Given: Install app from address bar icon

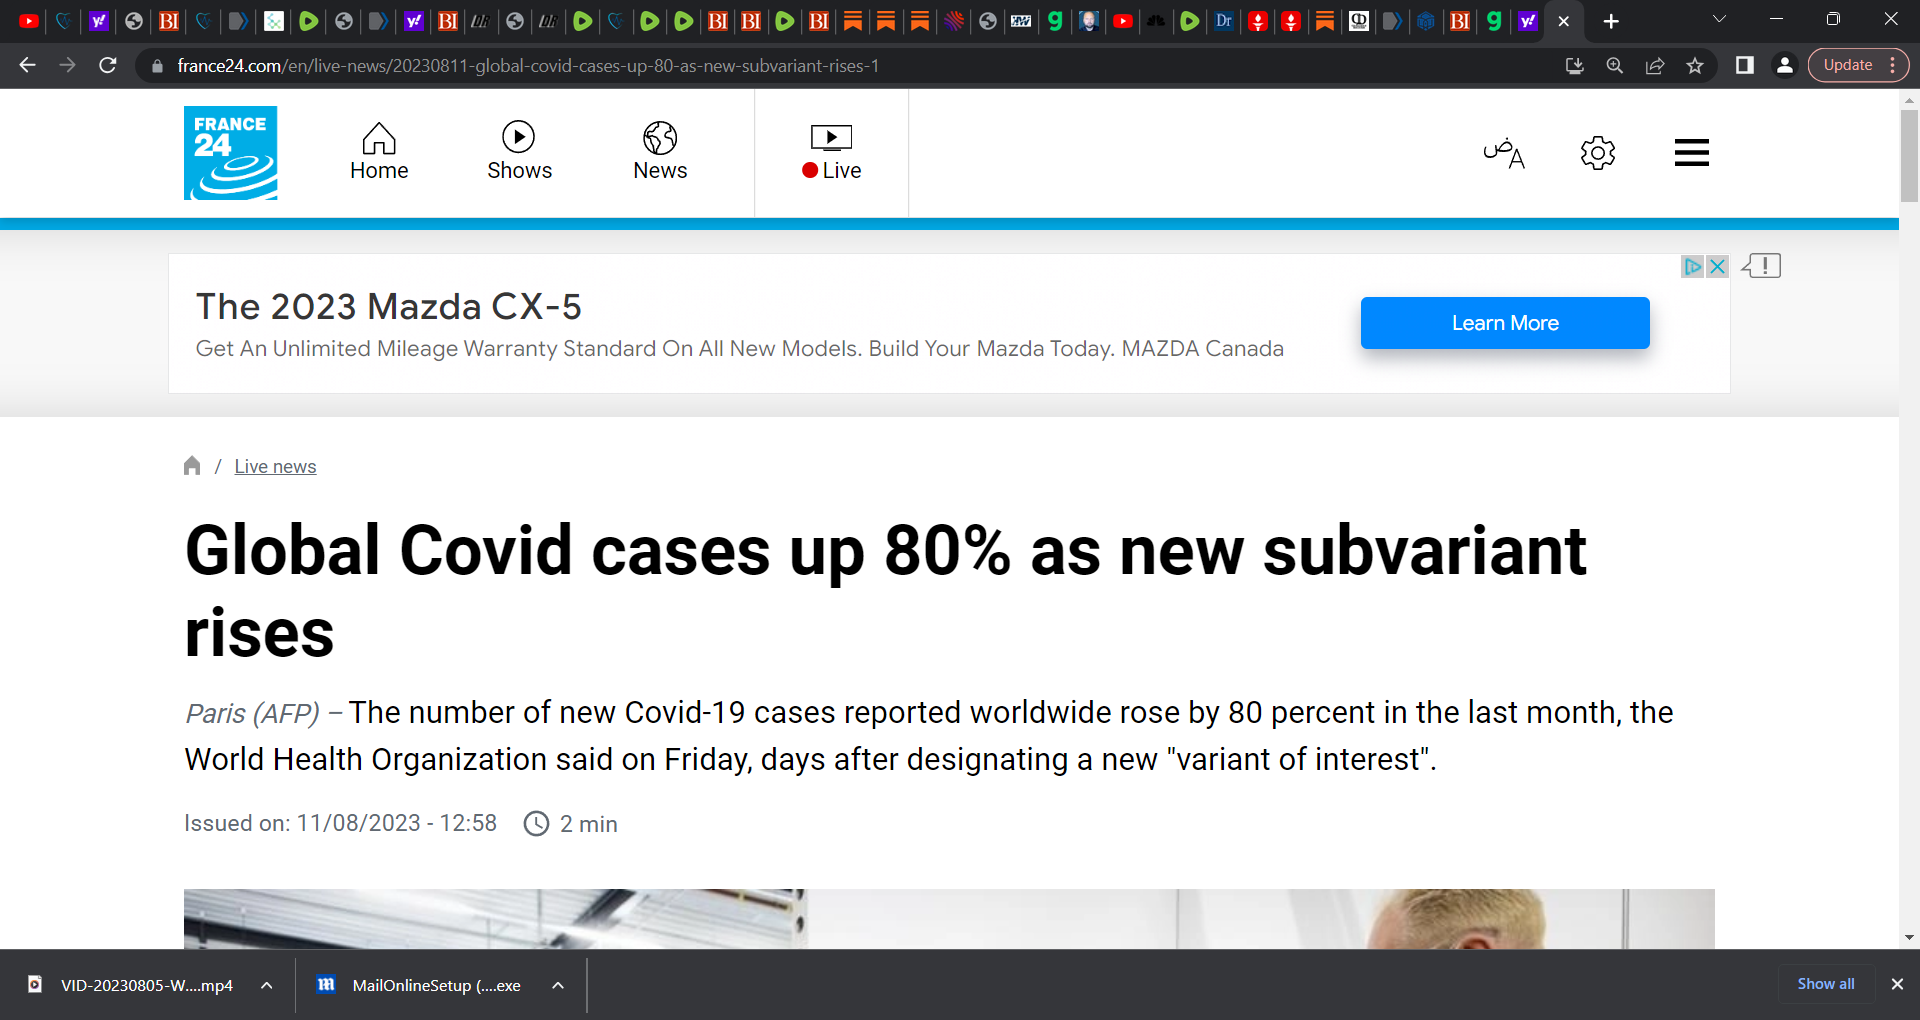Looking at the screenshot, I should (x=1574, y=66).
